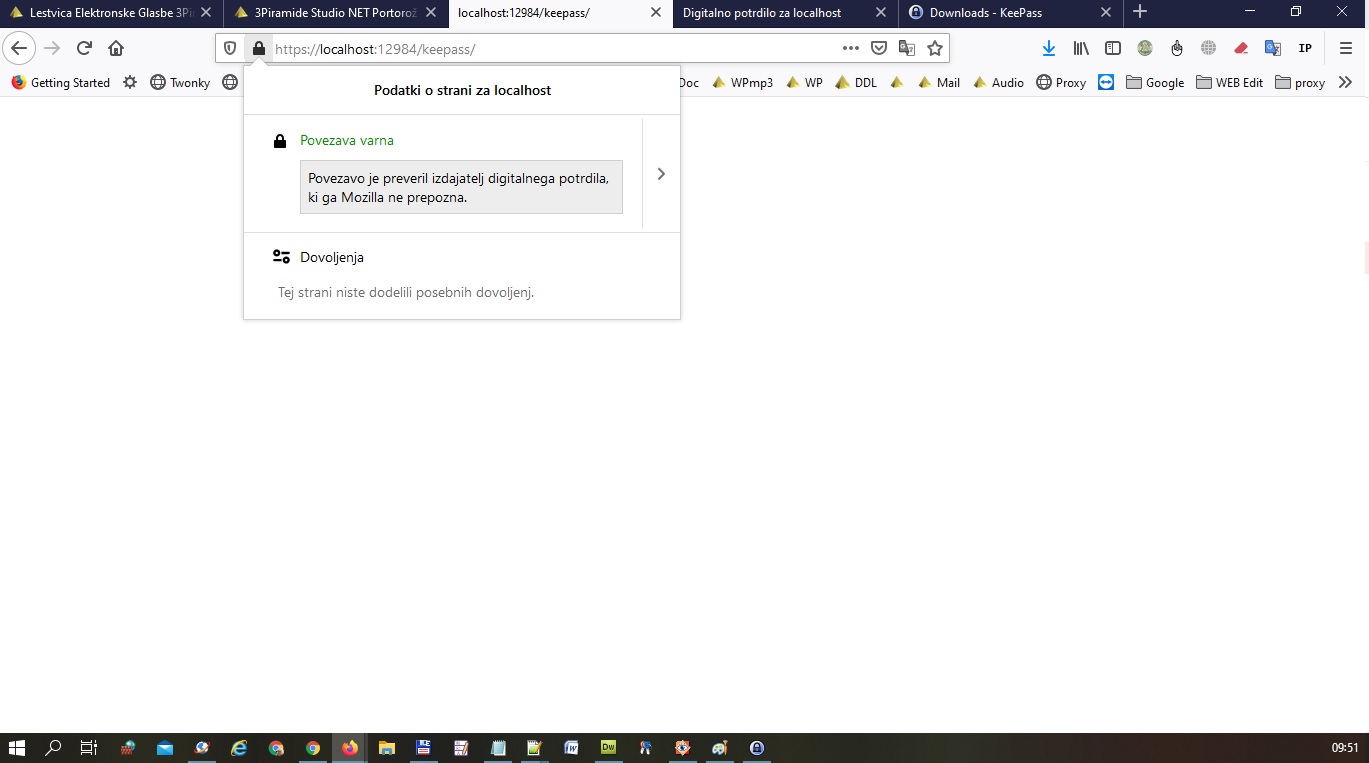Open the Google bookmarks folder
This screenshot has height=763, width=1369.
point(1155,83)
